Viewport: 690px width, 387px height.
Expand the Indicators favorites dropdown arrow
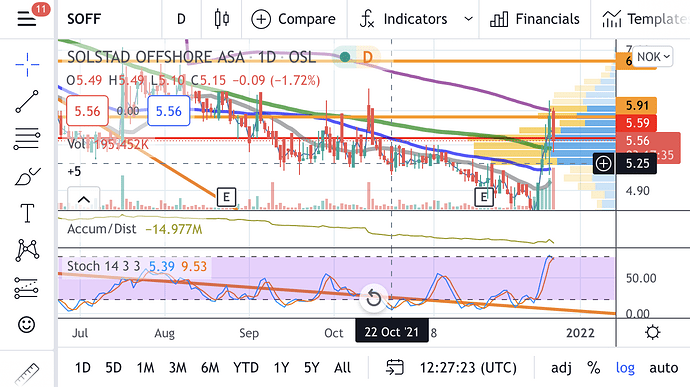coord(469,19)
